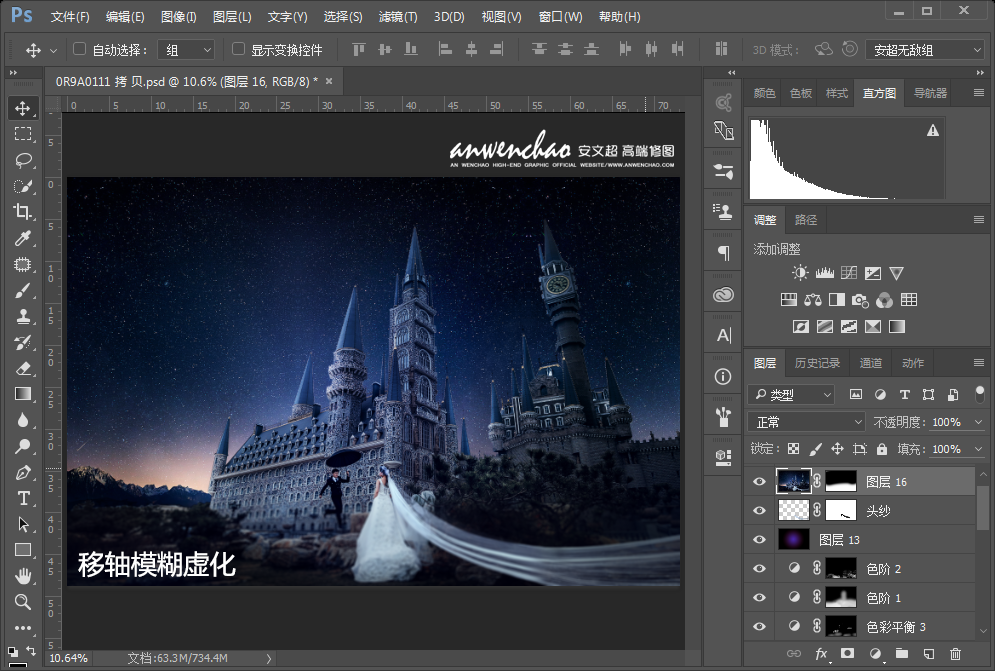
Task: Add a Brightness/Contrast adjustment
Action: point(800,273)
